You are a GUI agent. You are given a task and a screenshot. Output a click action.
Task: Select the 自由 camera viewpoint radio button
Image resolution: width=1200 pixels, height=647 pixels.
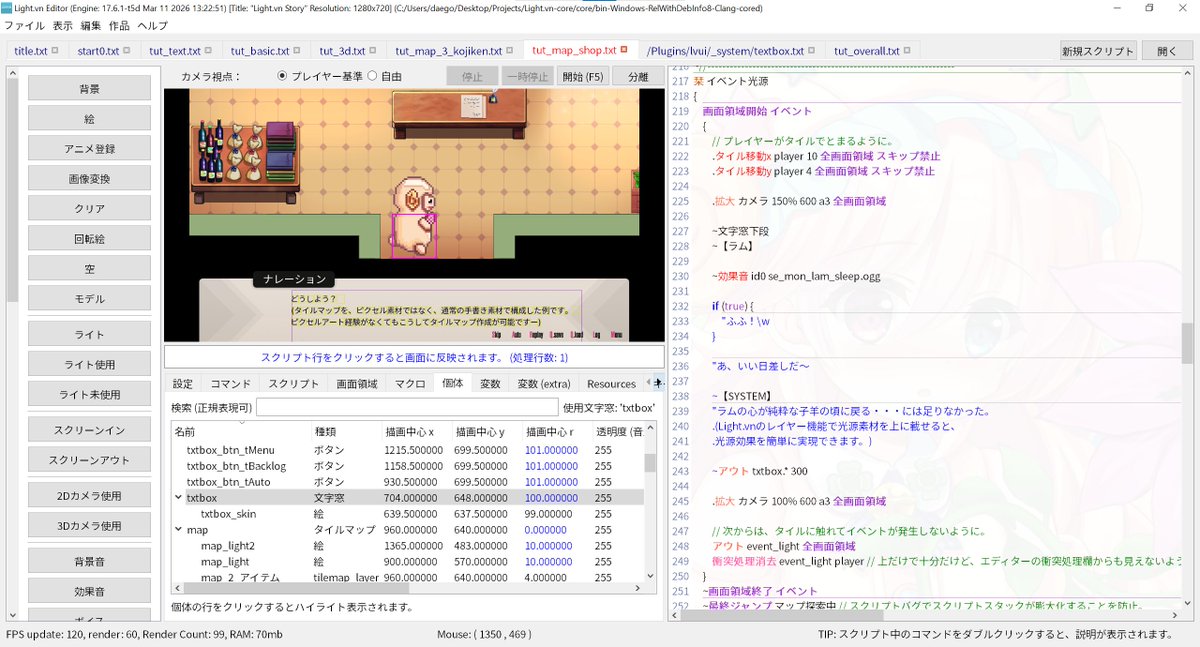pos(372,76)
